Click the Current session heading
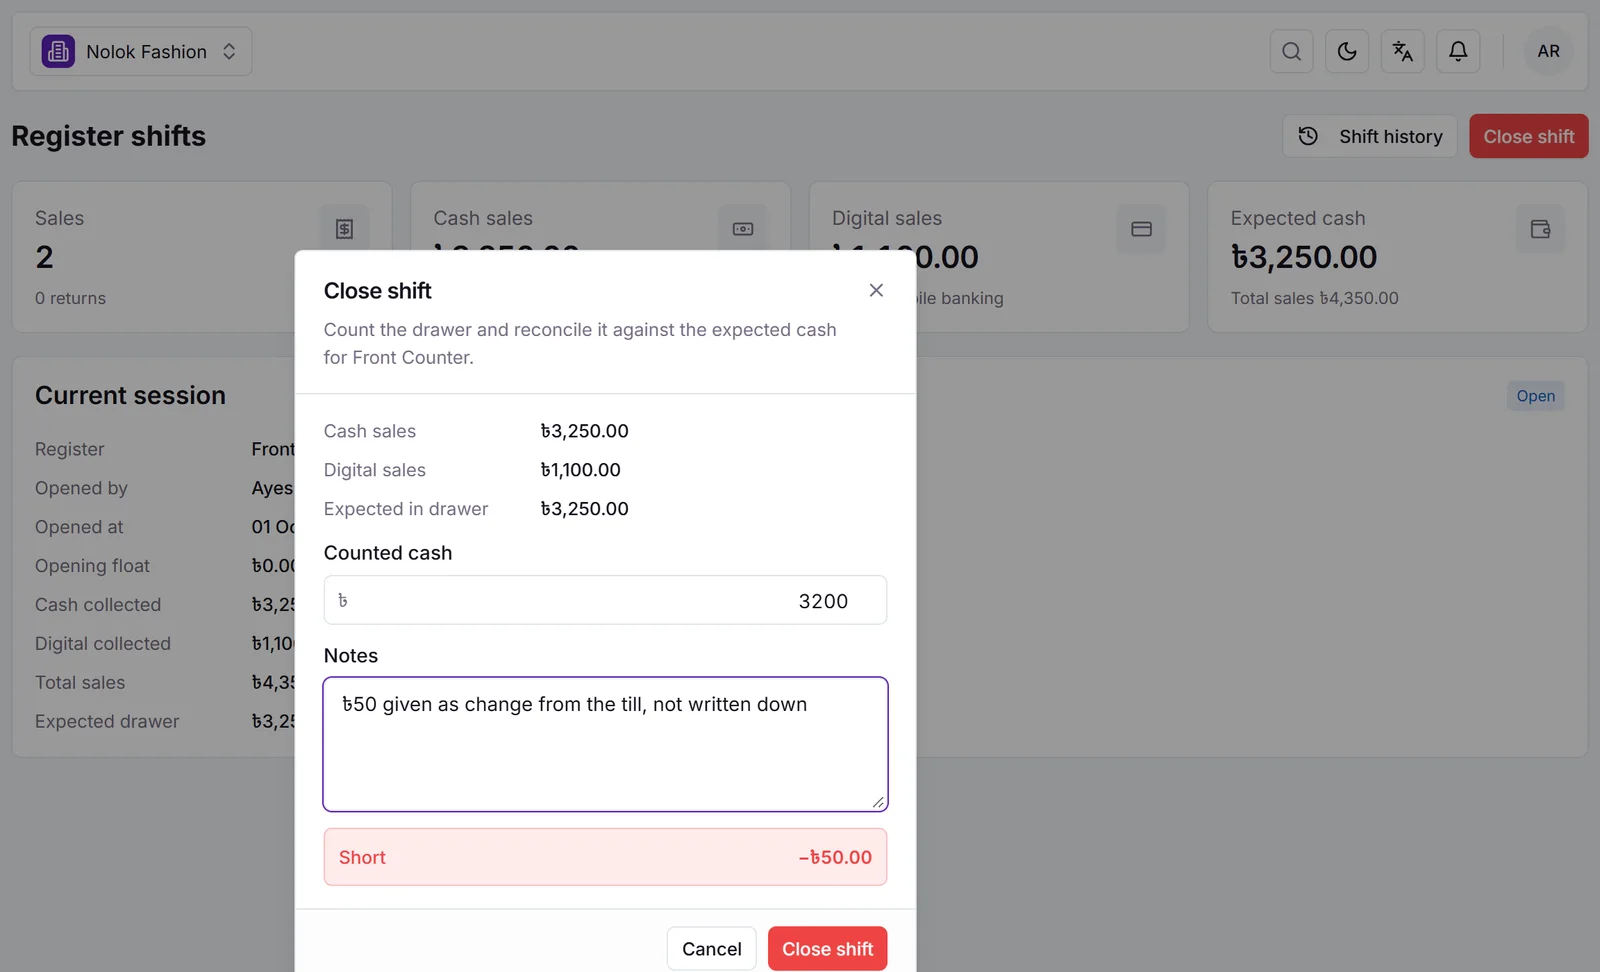Viewport: 1600px width, 972px height. click(x=130, y=395)
